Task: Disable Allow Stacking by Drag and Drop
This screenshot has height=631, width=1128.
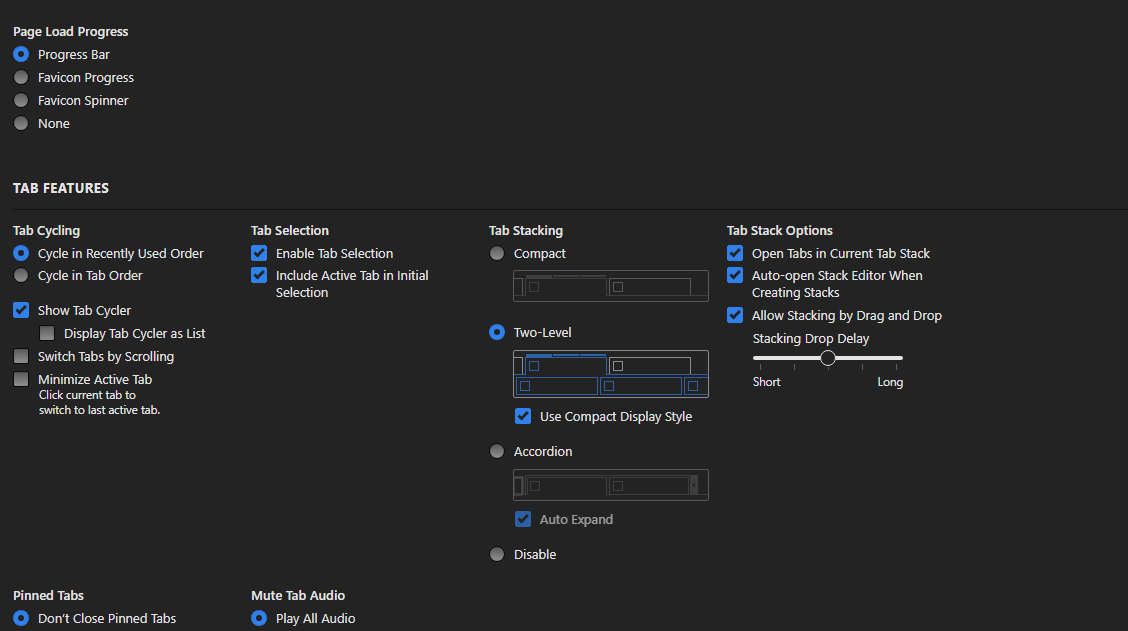Action: 735,316
